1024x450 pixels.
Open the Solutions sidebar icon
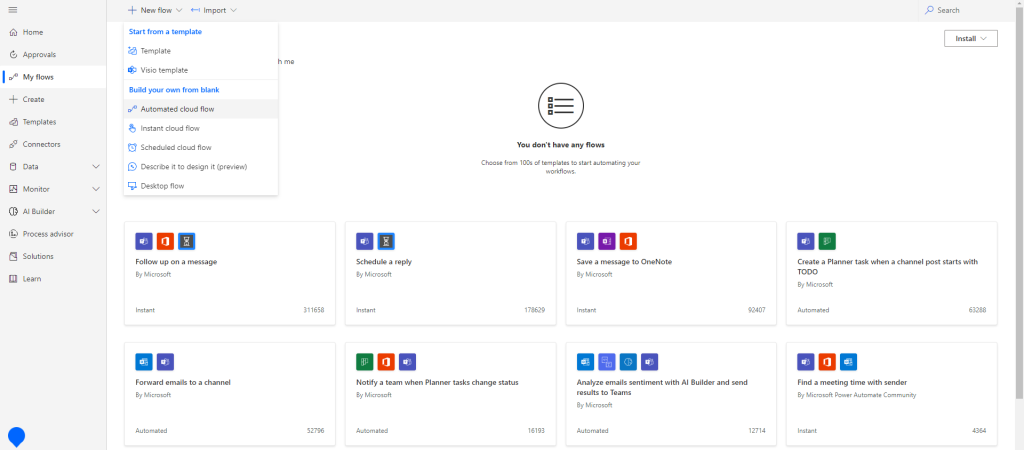click(13, 257)
